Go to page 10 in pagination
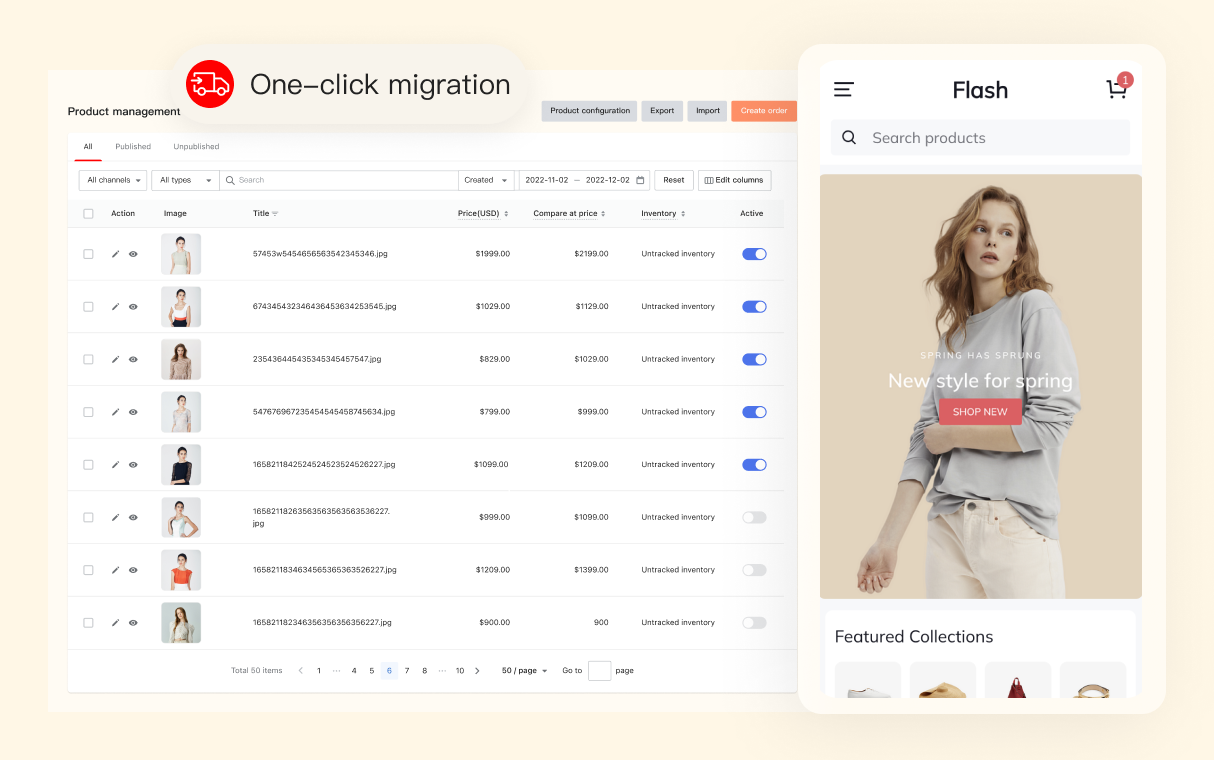The width and height of the screenshot is (1214, 760). pos(460,671)
